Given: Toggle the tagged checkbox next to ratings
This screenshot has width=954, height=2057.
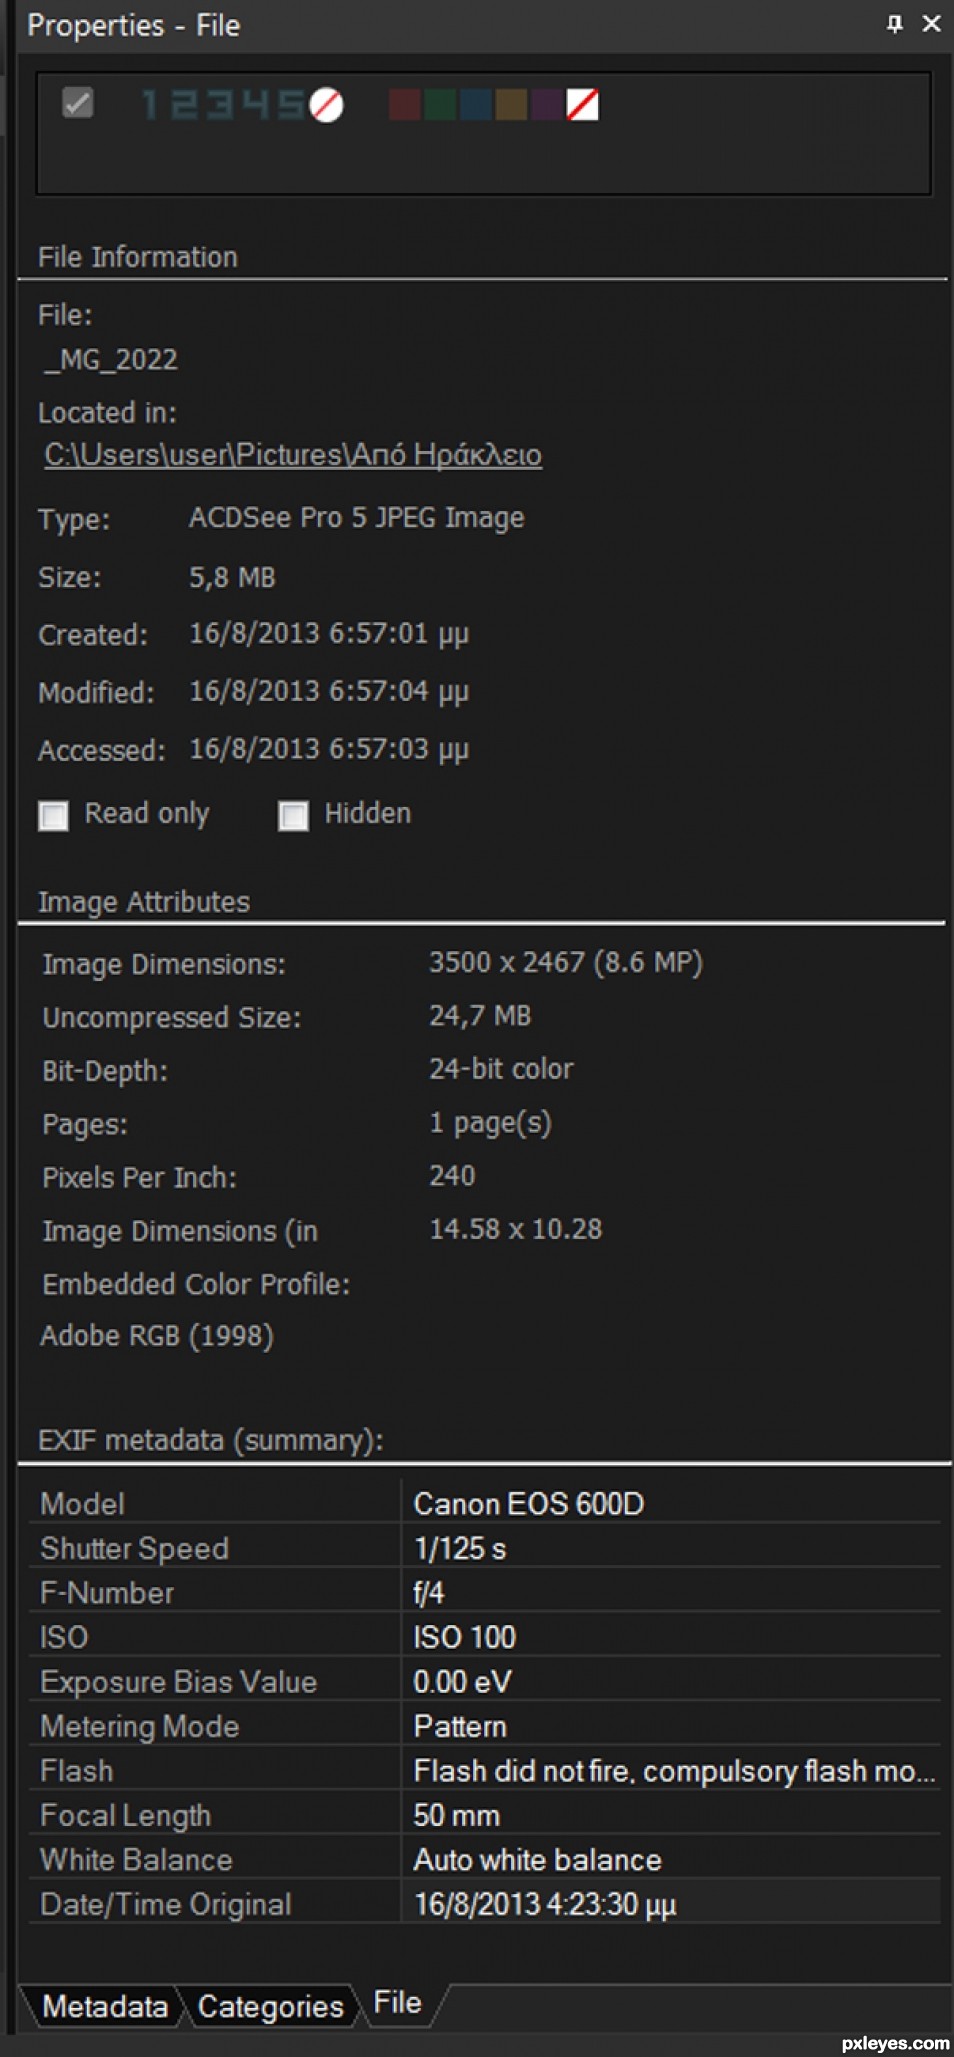Looking at the screenshot, I should (x=77, y=102).
